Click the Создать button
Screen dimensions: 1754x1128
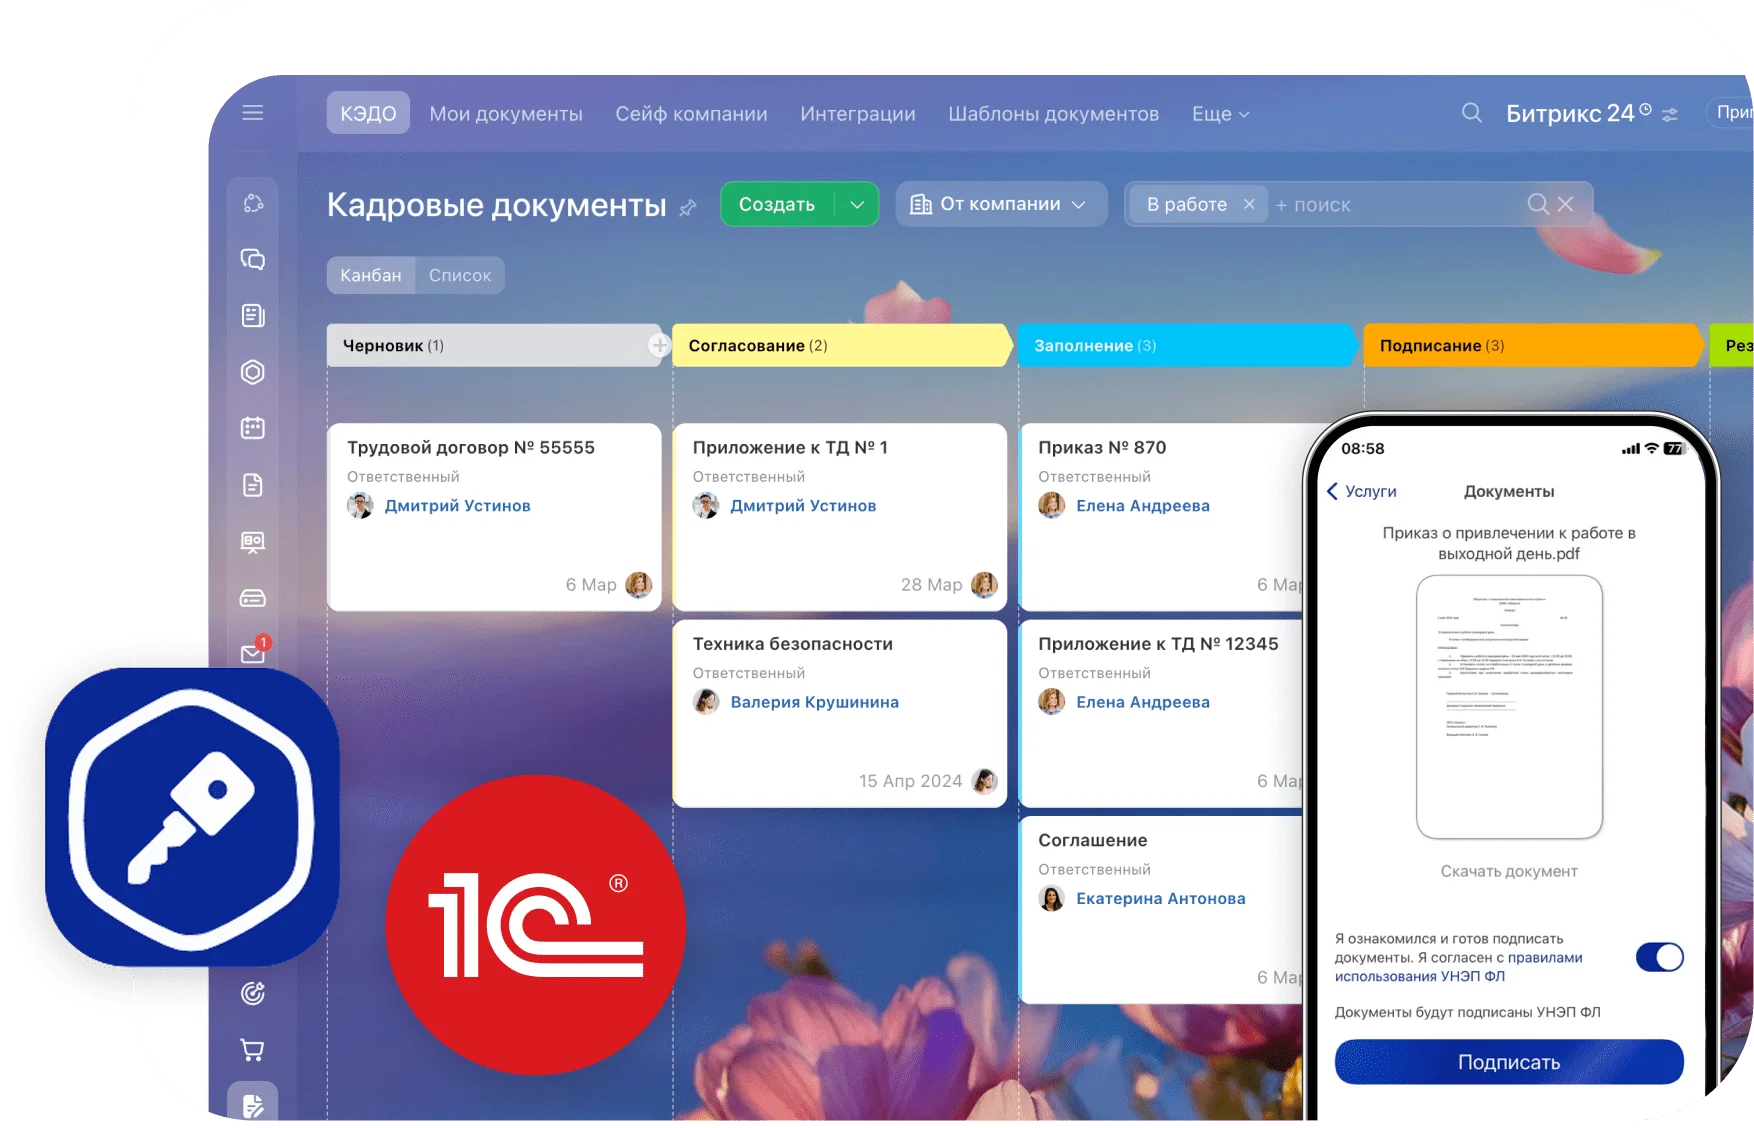point(777,204)
